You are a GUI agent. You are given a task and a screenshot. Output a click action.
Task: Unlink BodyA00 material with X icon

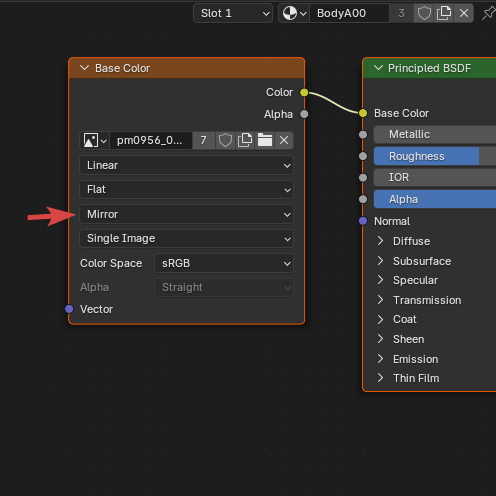(x=464, y=13)
